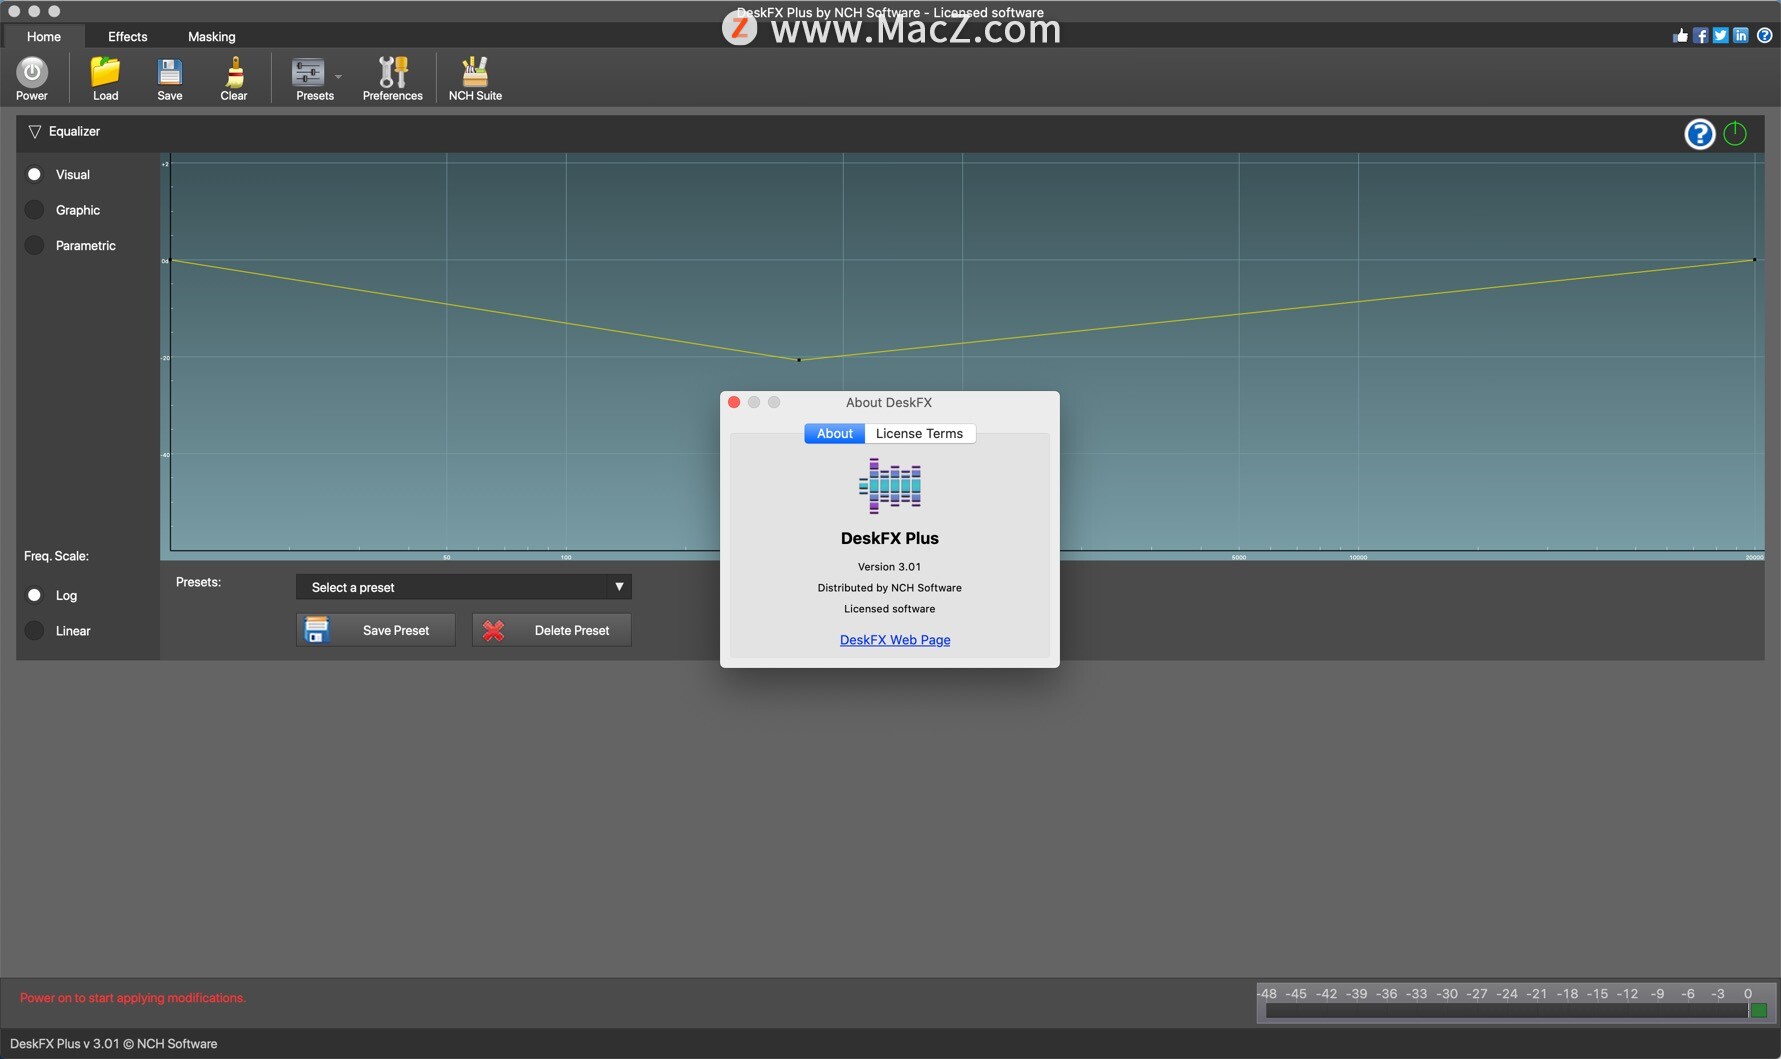Screen dimensions: 1781x1059
Task: Click the Delete Preset button
Action: coord(552,630)
